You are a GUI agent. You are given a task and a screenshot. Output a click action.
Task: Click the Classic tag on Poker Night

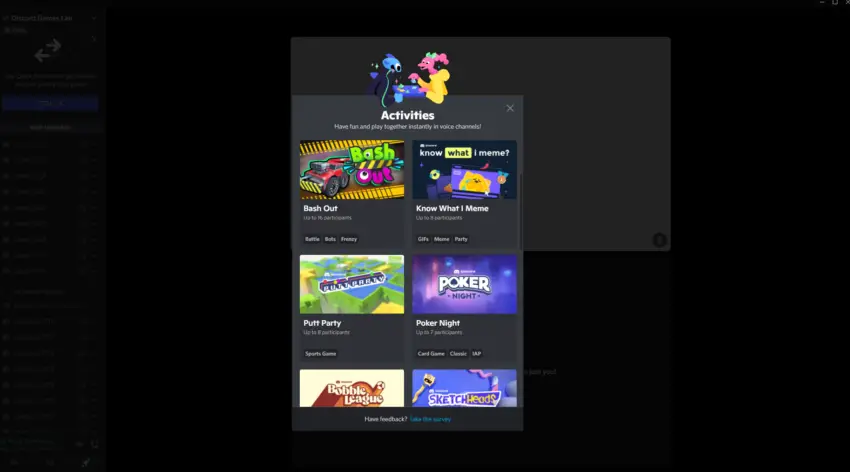tap(458, 353)
